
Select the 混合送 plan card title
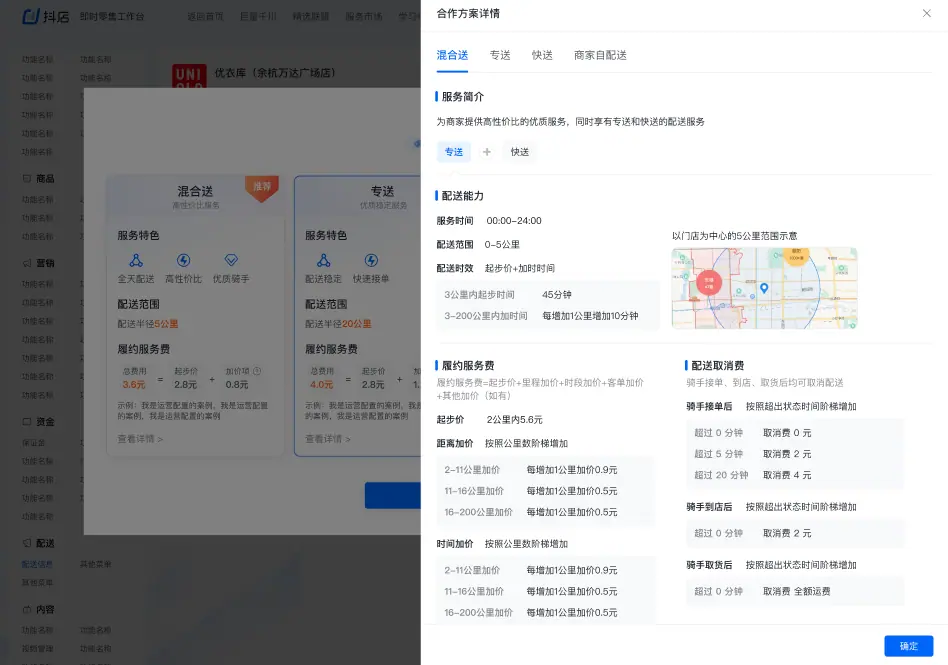pyautogui.click(x=195, y=192)
